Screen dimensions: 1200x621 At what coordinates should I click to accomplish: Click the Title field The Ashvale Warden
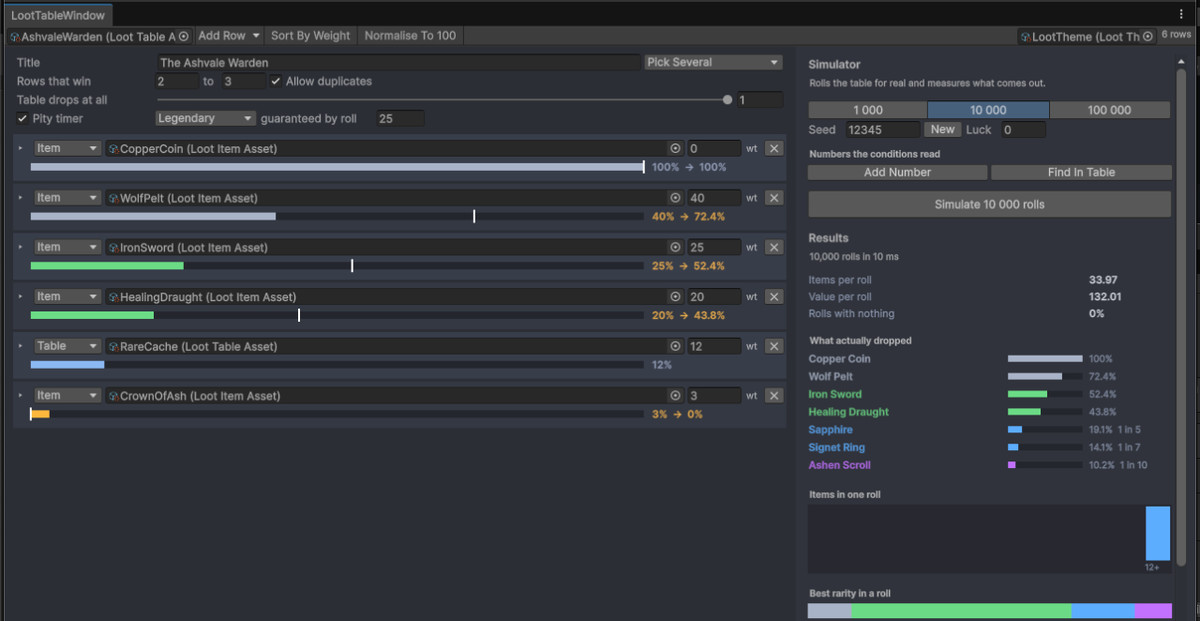click(x=398, y=62)
